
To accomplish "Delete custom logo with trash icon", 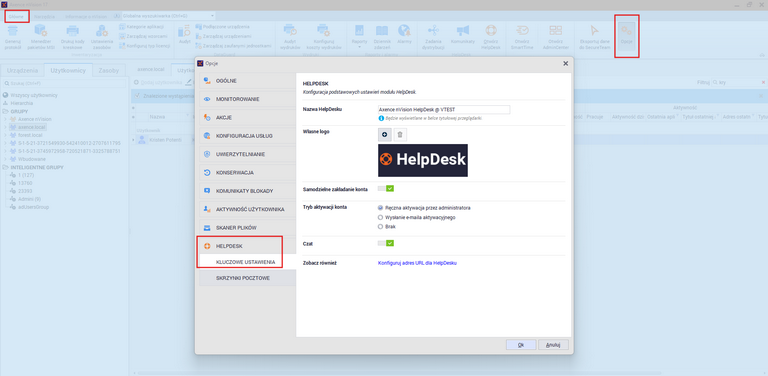I will [x=400, y=134].
